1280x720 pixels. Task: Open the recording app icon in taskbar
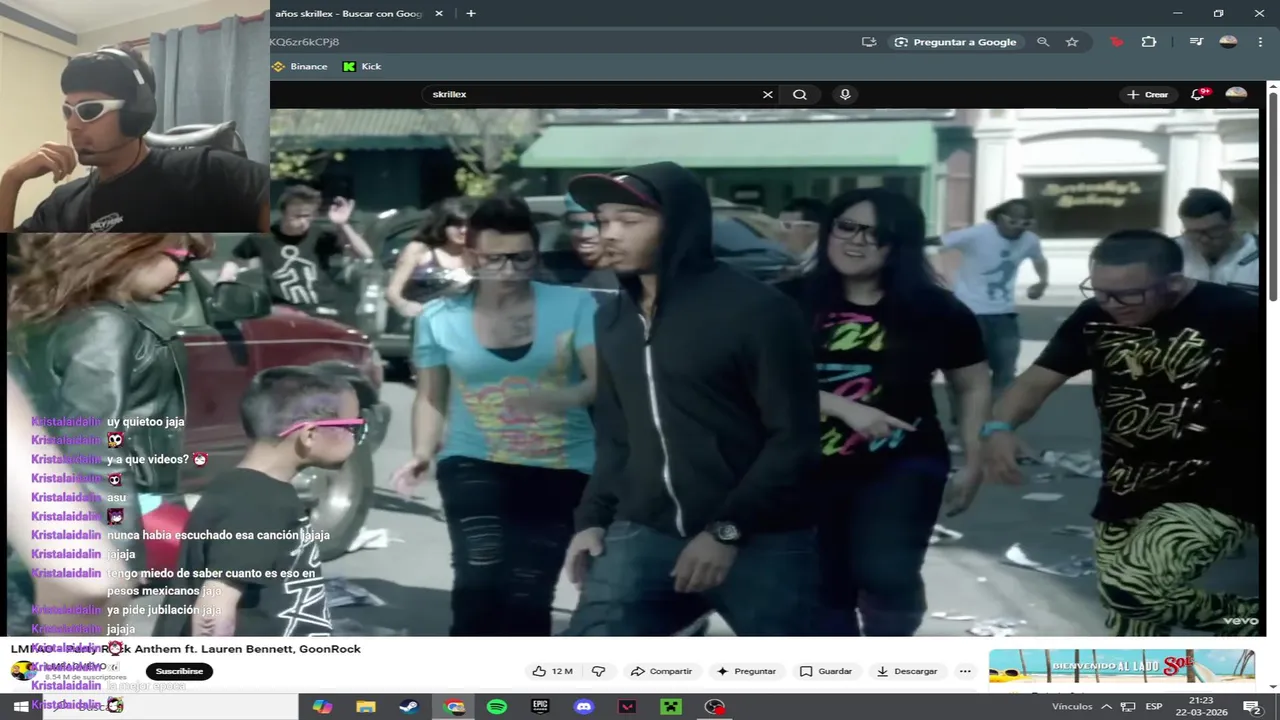[x=714, y=706]
